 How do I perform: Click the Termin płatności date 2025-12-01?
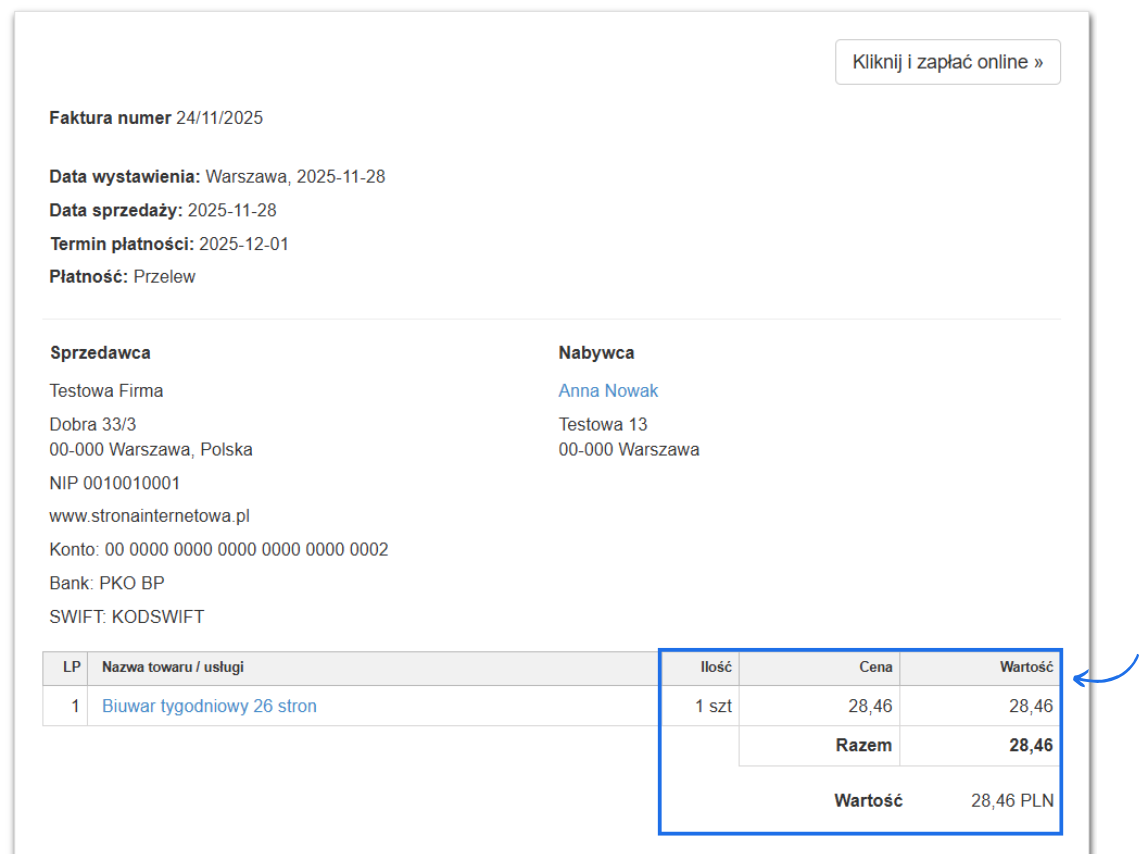[x=244, y=244]
